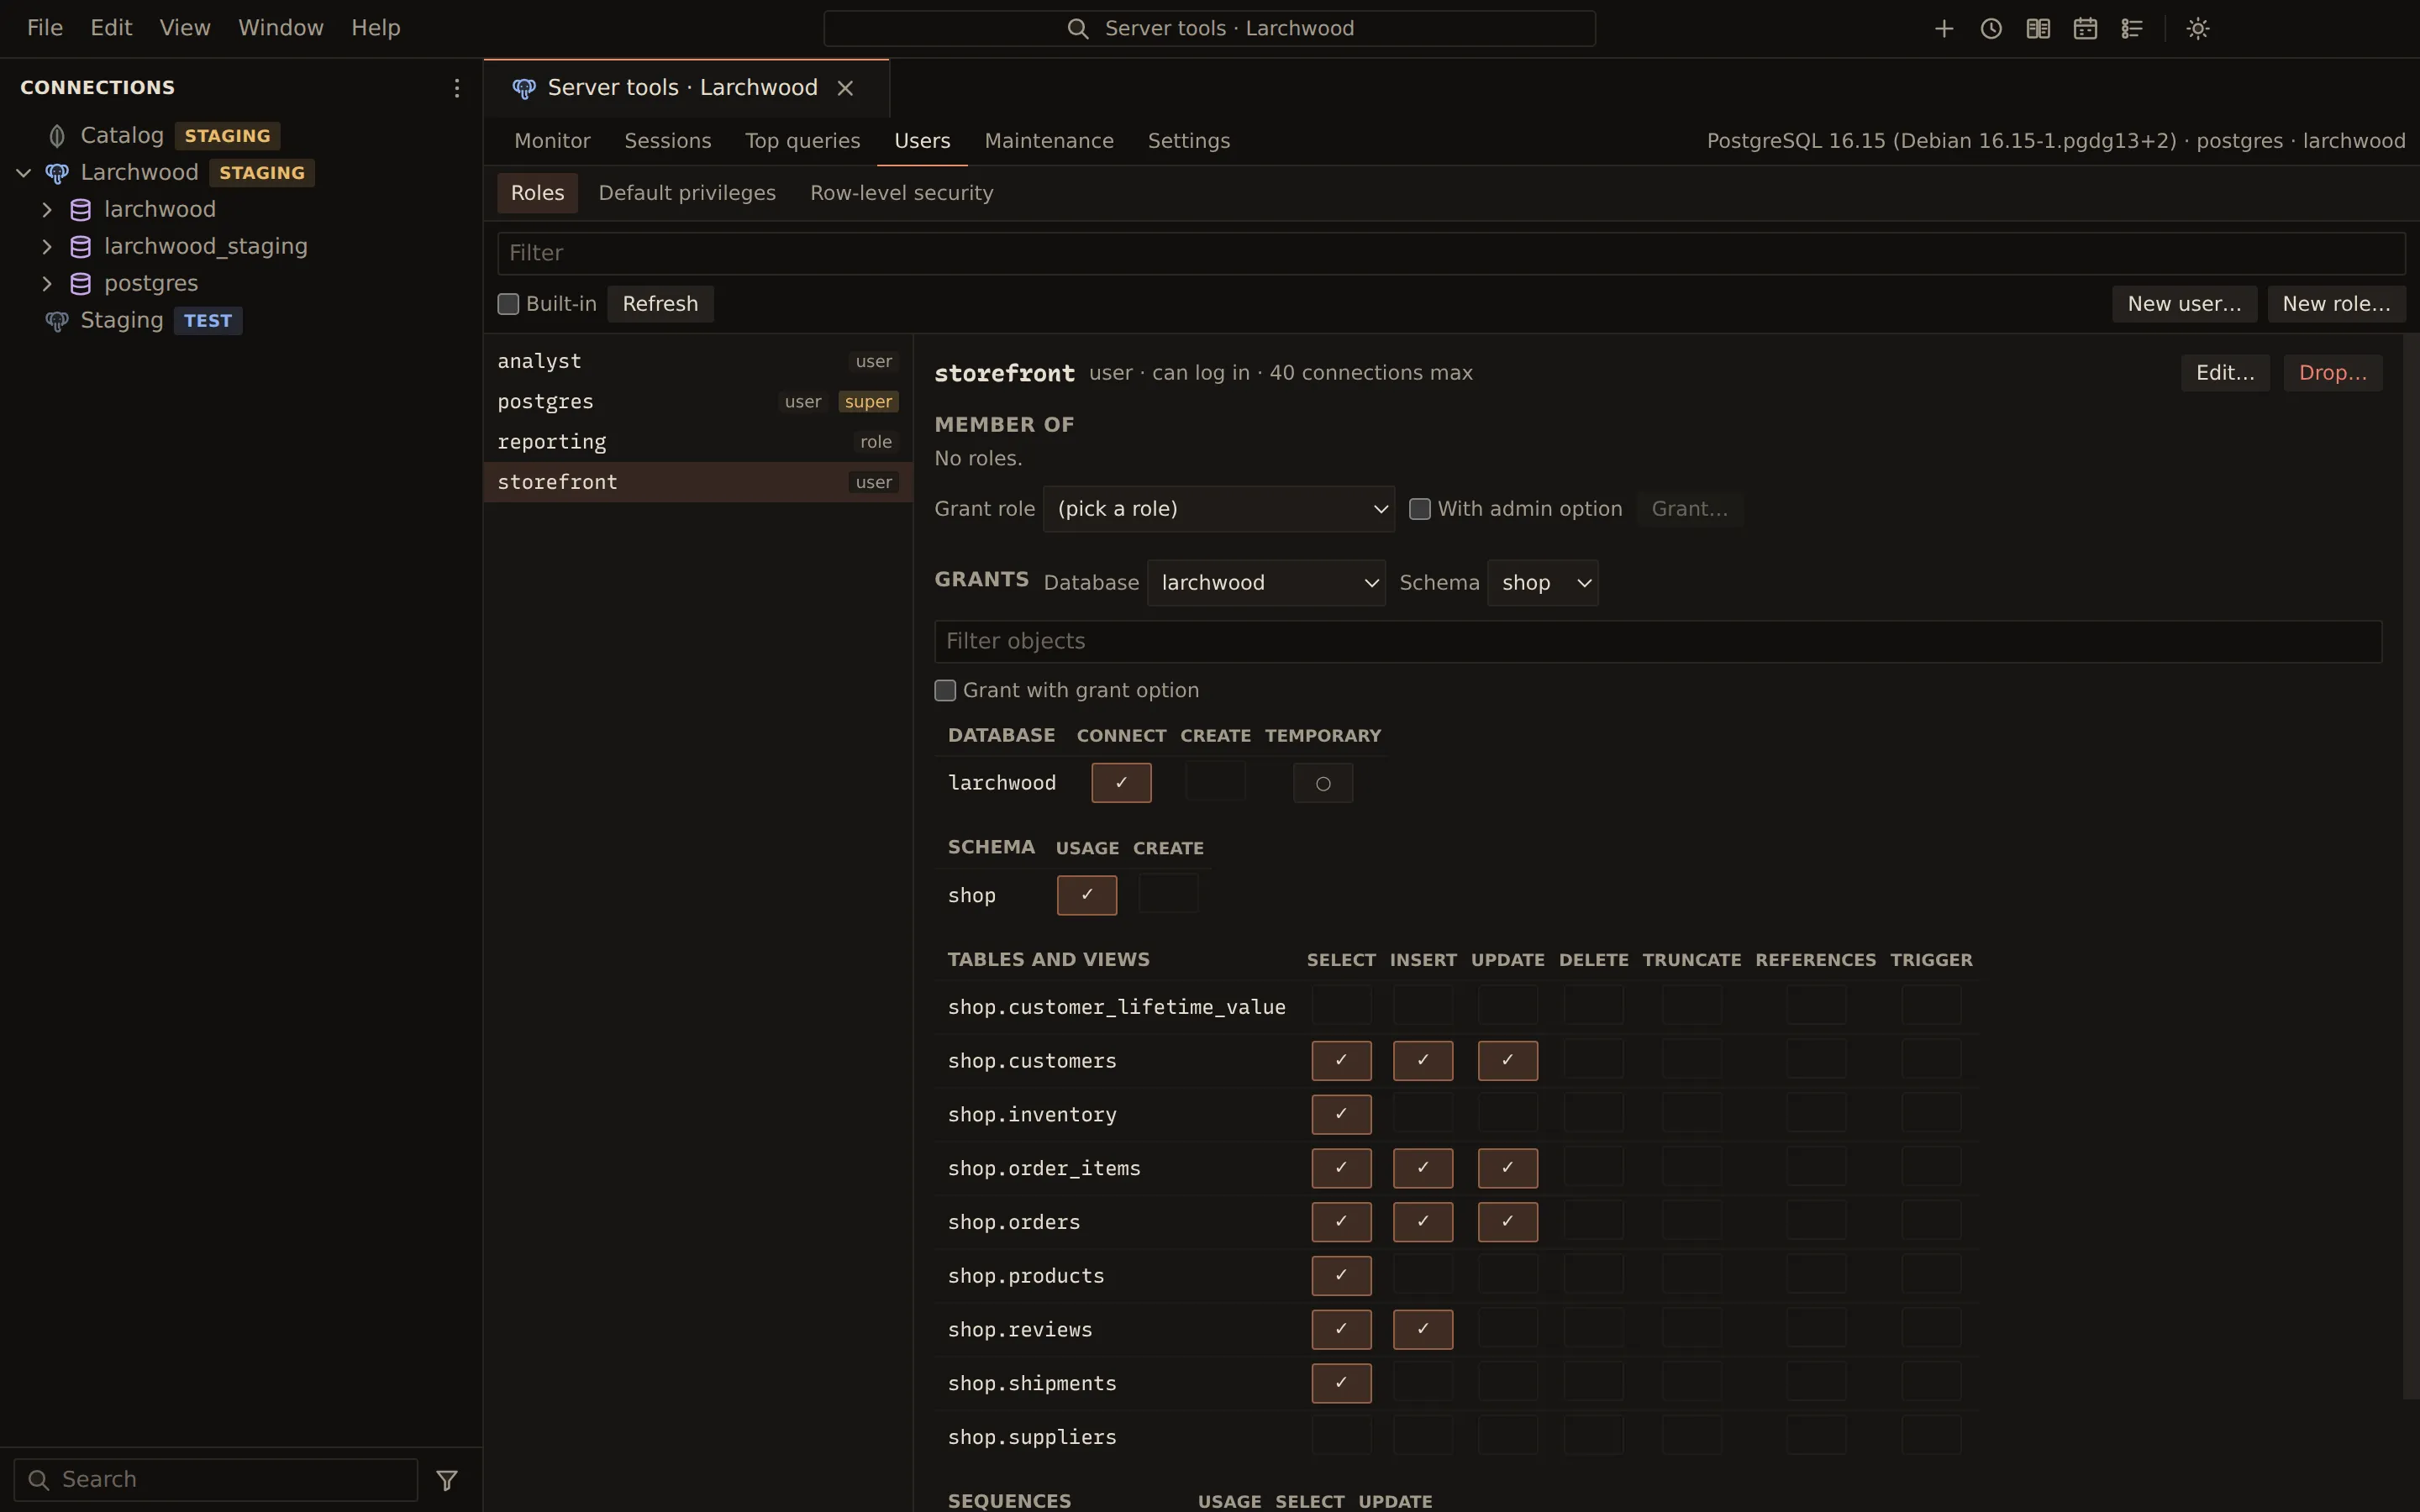The height and width of the screenshot is (1512, 2420).
Task: Enable Grant with grant option checkbox
Action: [x=944, y=690]
